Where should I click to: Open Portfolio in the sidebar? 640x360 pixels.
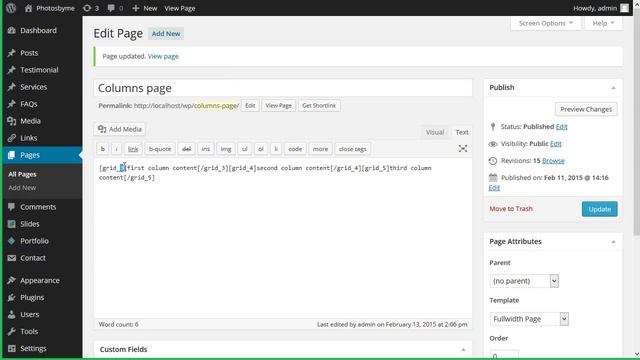click(x=34, y=241)
